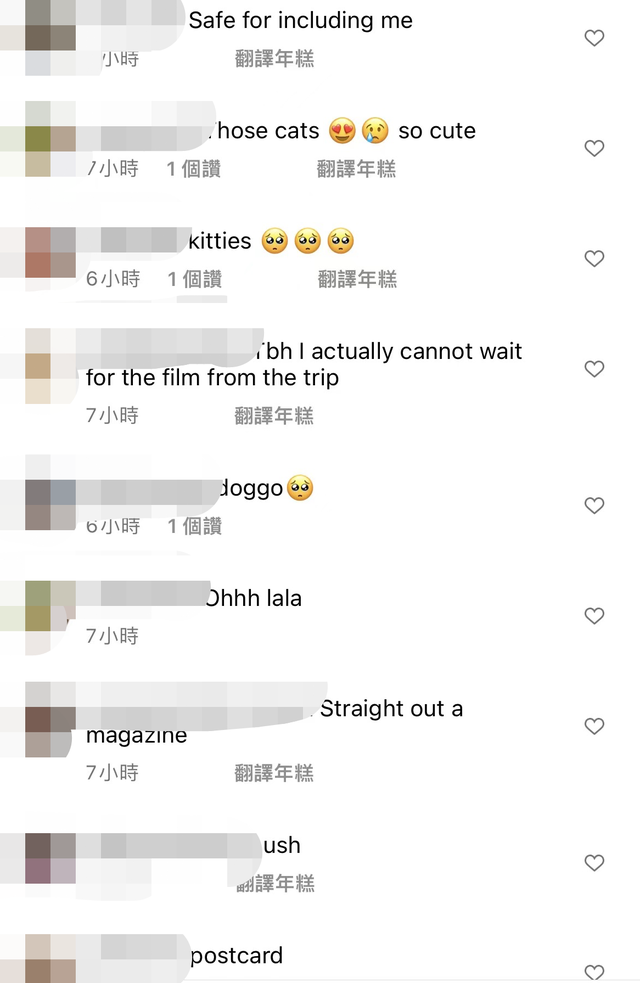View the 1 個讚 likes on the cats comment
The height and width of the screenshot is (983, 640).
point(194,169)
